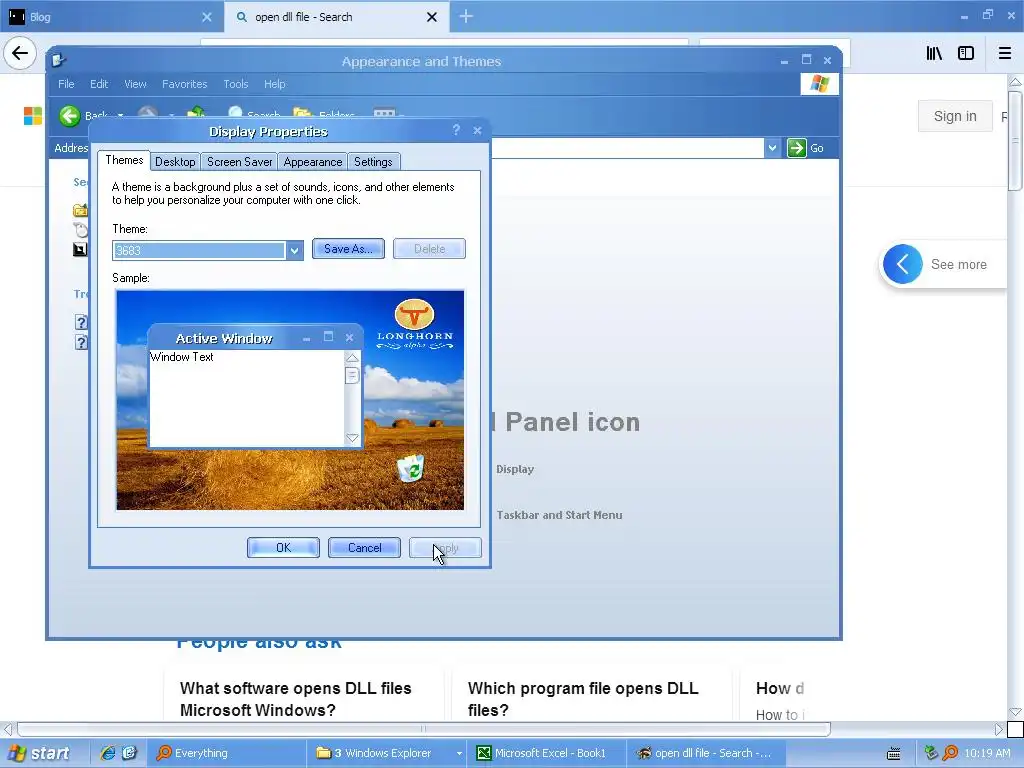Click the Display link in Control Panel
The image size is (1024, 768).
(x=515, y=469)
